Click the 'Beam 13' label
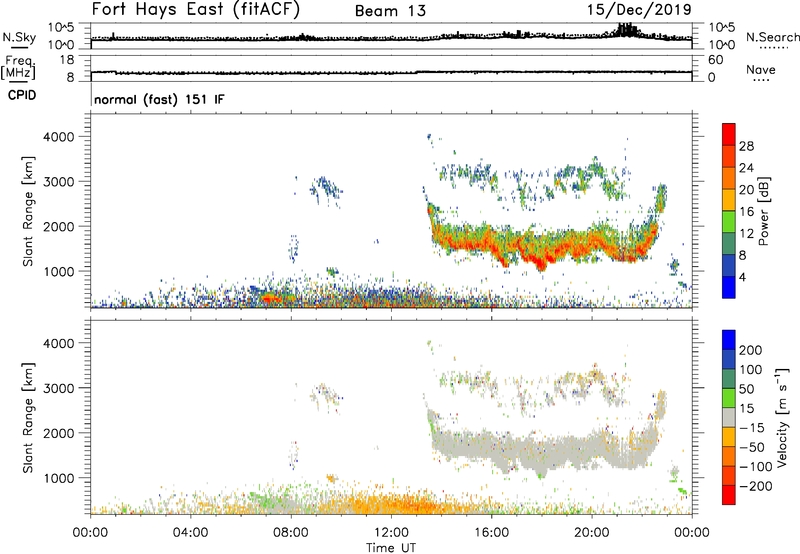800x554 pixels. (390, 11)
